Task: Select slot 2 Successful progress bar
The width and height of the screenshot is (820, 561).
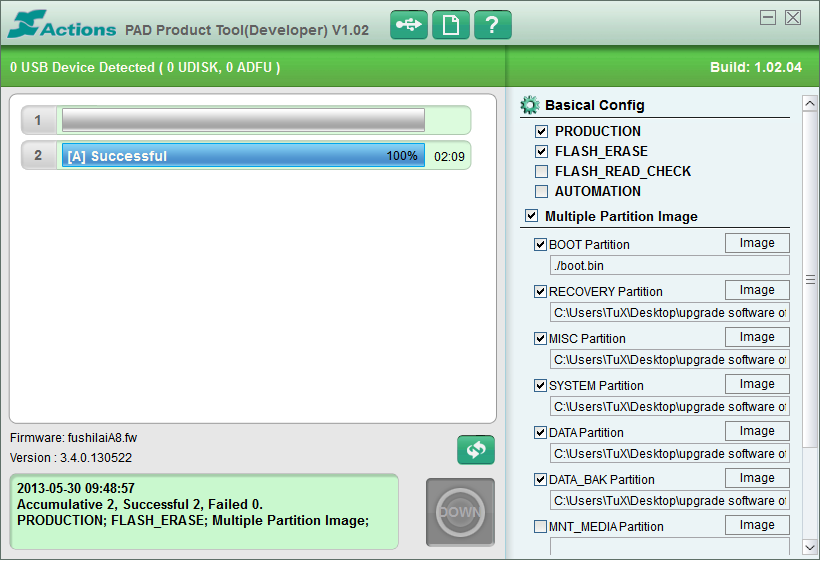Action: tap(243, 155)
